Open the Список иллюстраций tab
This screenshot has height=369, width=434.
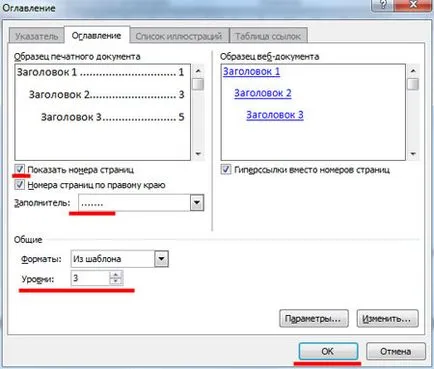[x=179, y=36]
